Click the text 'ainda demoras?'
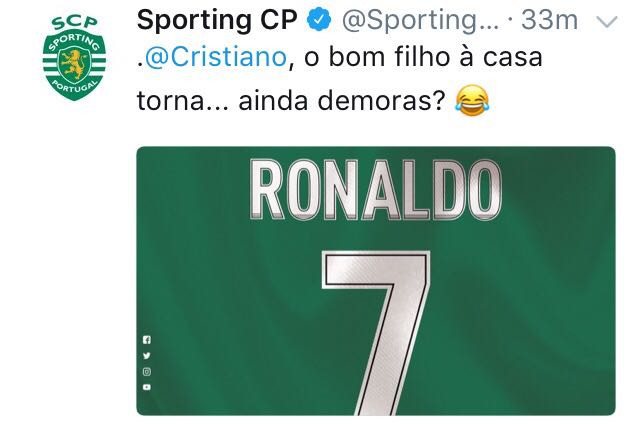This screenshot has width=640, height=426. coord(342,101)
